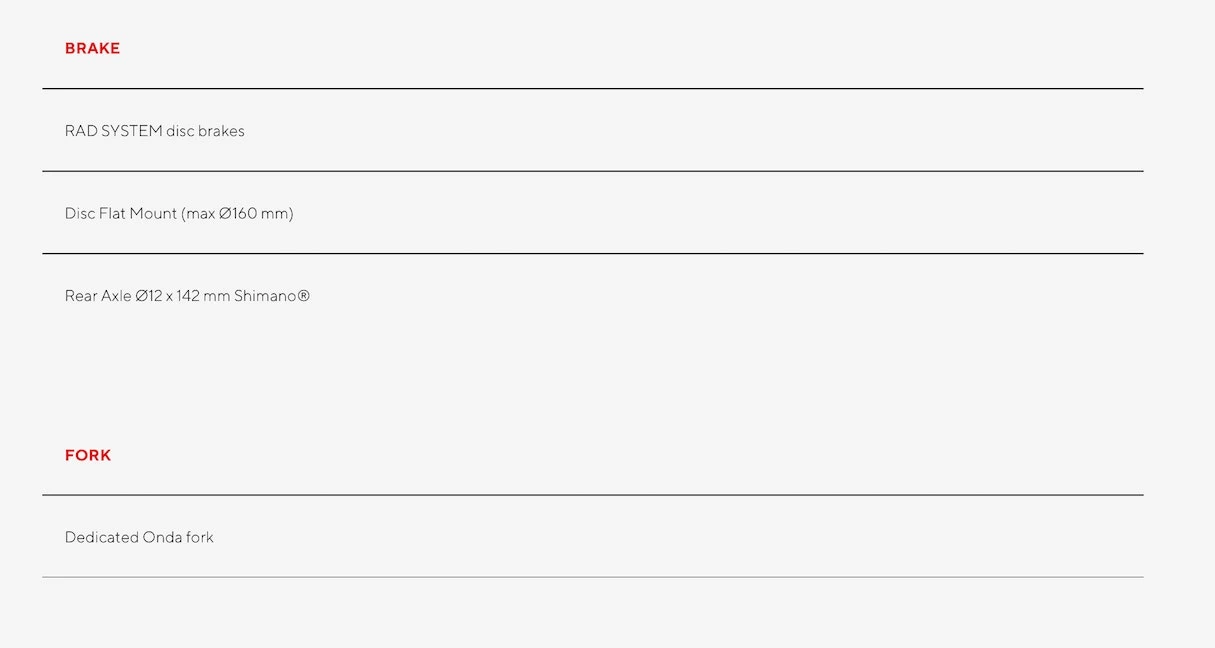Click the red BRAKE section heading
The height and width of the screenshot is (648, 1215).
coord(92,48)
